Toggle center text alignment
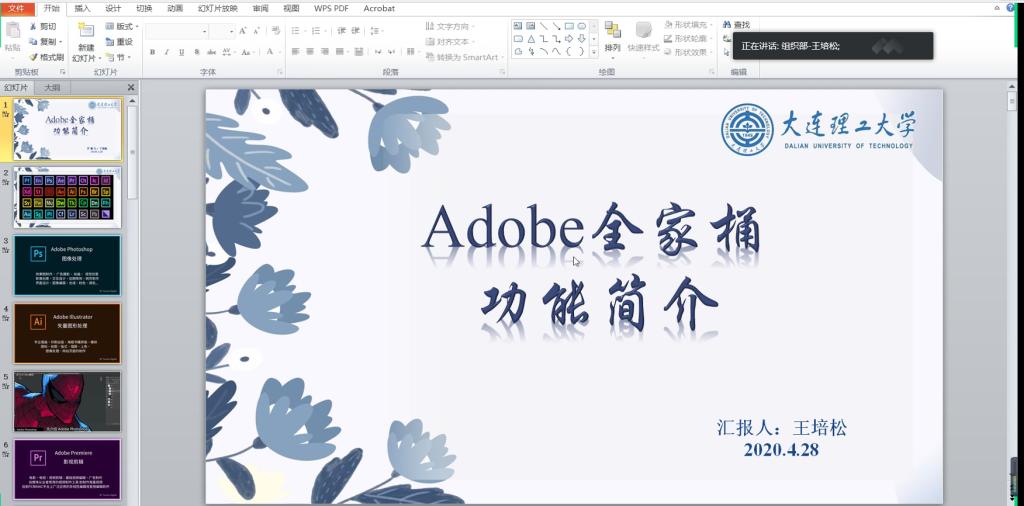Screen dimensions: 1024x506 (310, 52)
